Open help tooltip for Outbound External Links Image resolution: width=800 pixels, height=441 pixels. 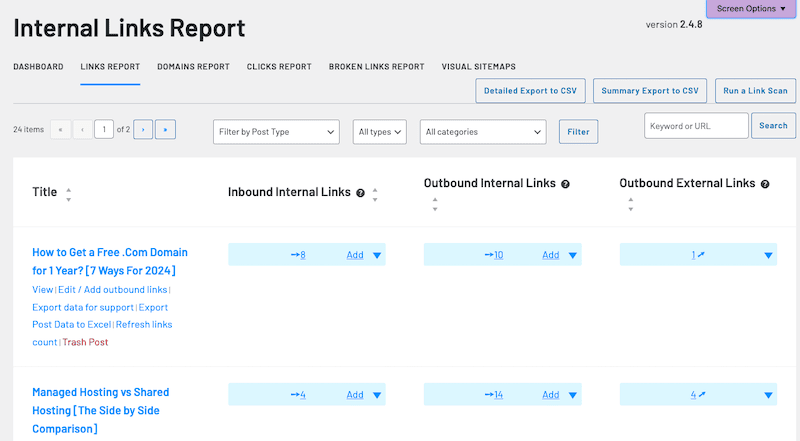tap(765, 184)
